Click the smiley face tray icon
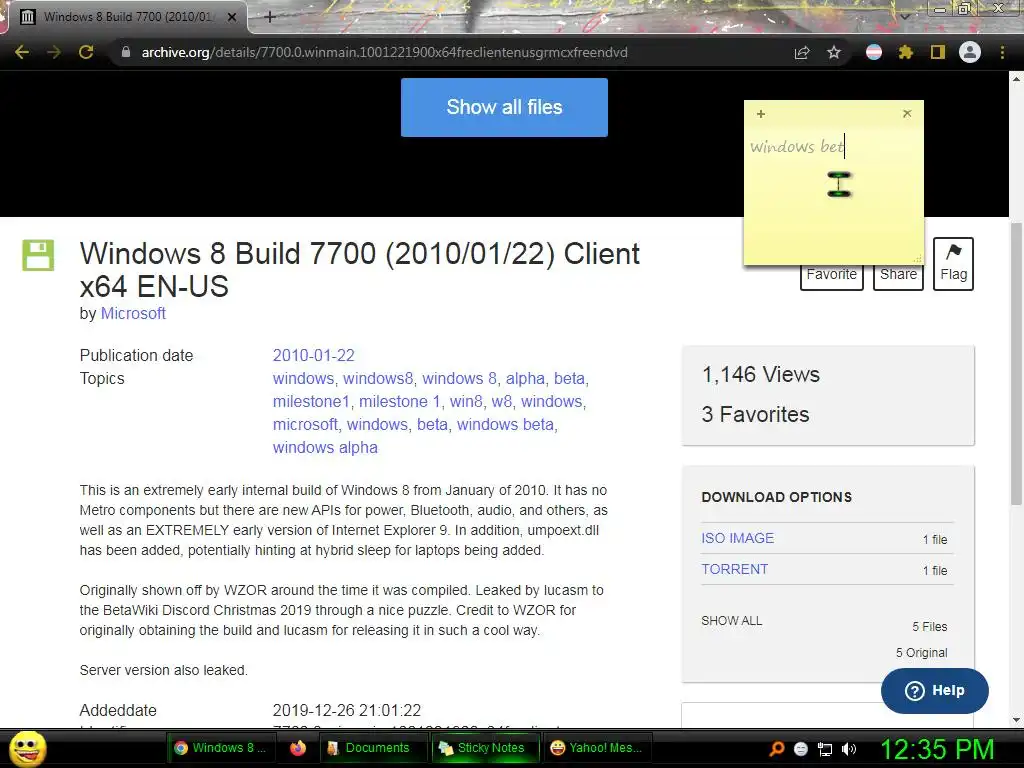1024x768 pixels. point(801,749)
